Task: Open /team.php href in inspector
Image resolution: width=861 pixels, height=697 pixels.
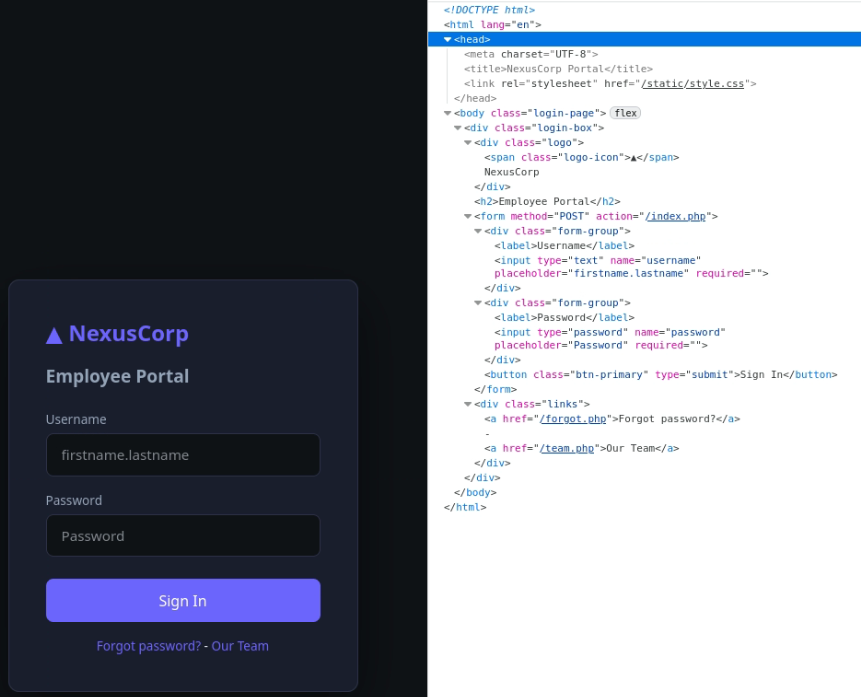Action: (567, 449)
